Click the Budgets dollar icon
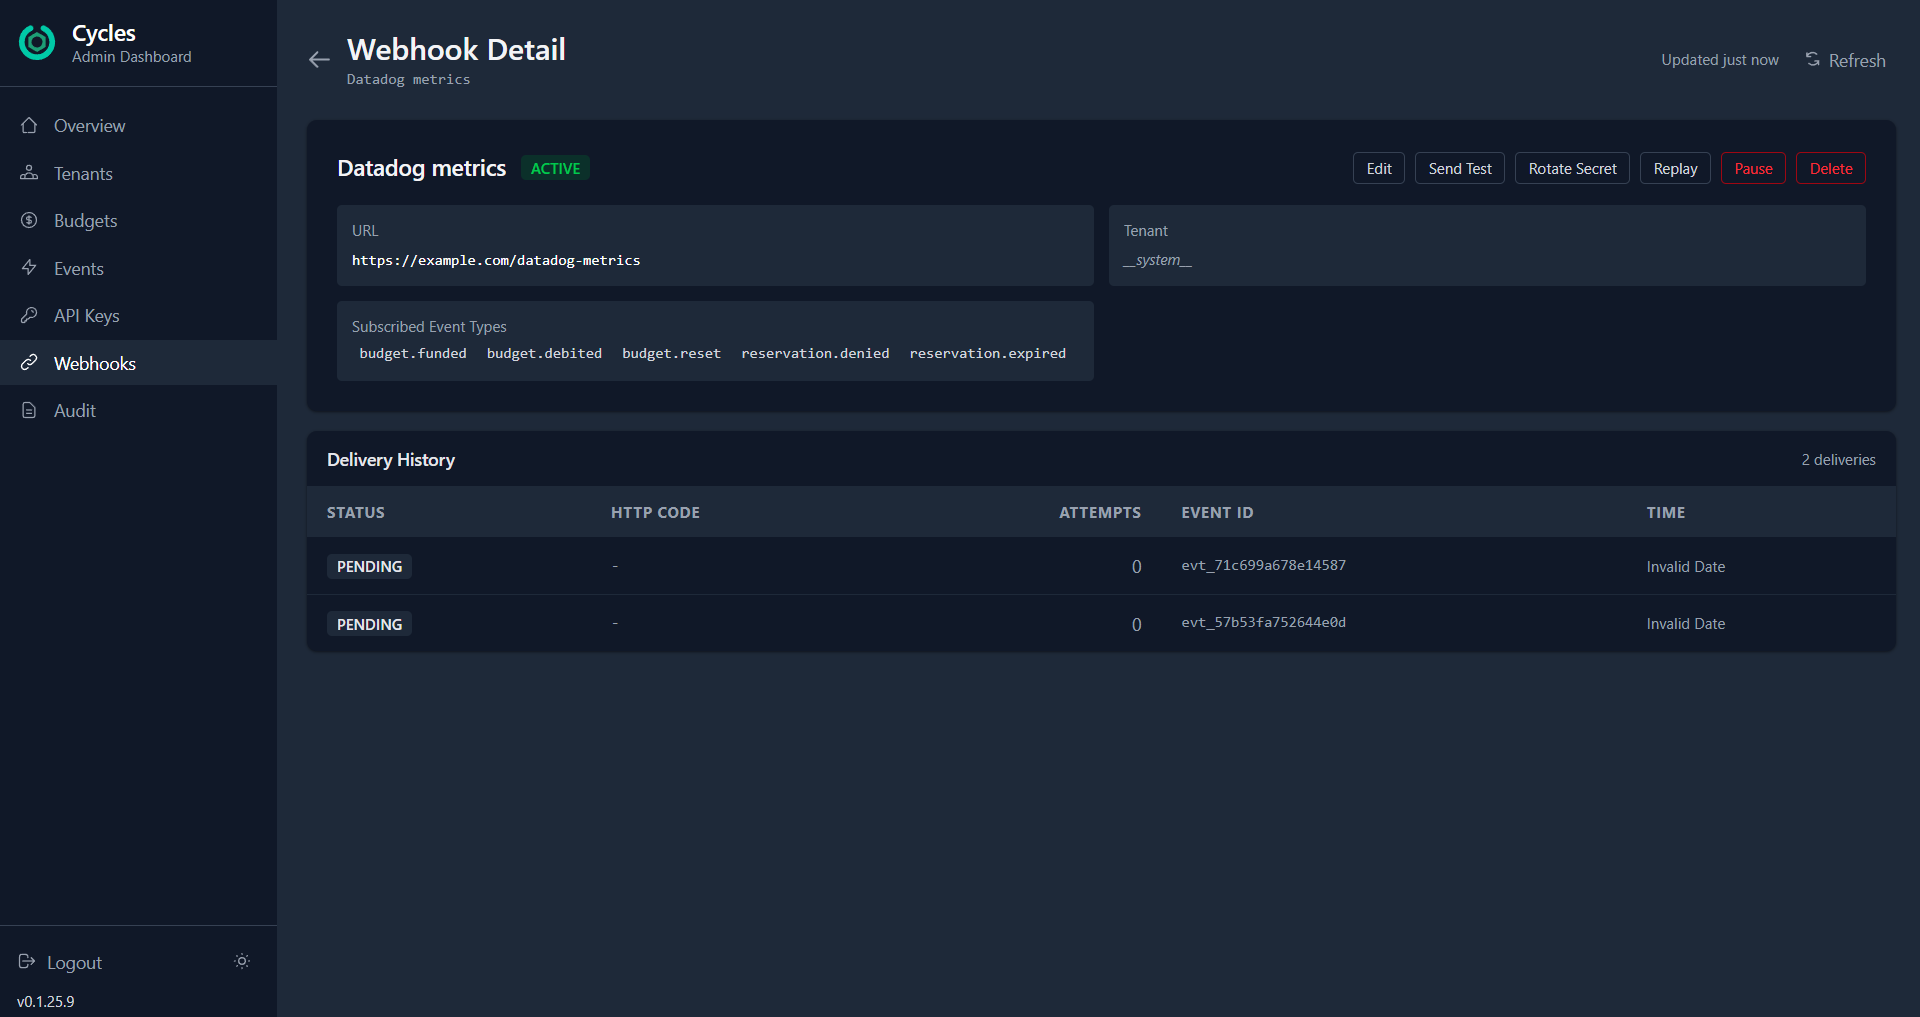 coord(29,220)
